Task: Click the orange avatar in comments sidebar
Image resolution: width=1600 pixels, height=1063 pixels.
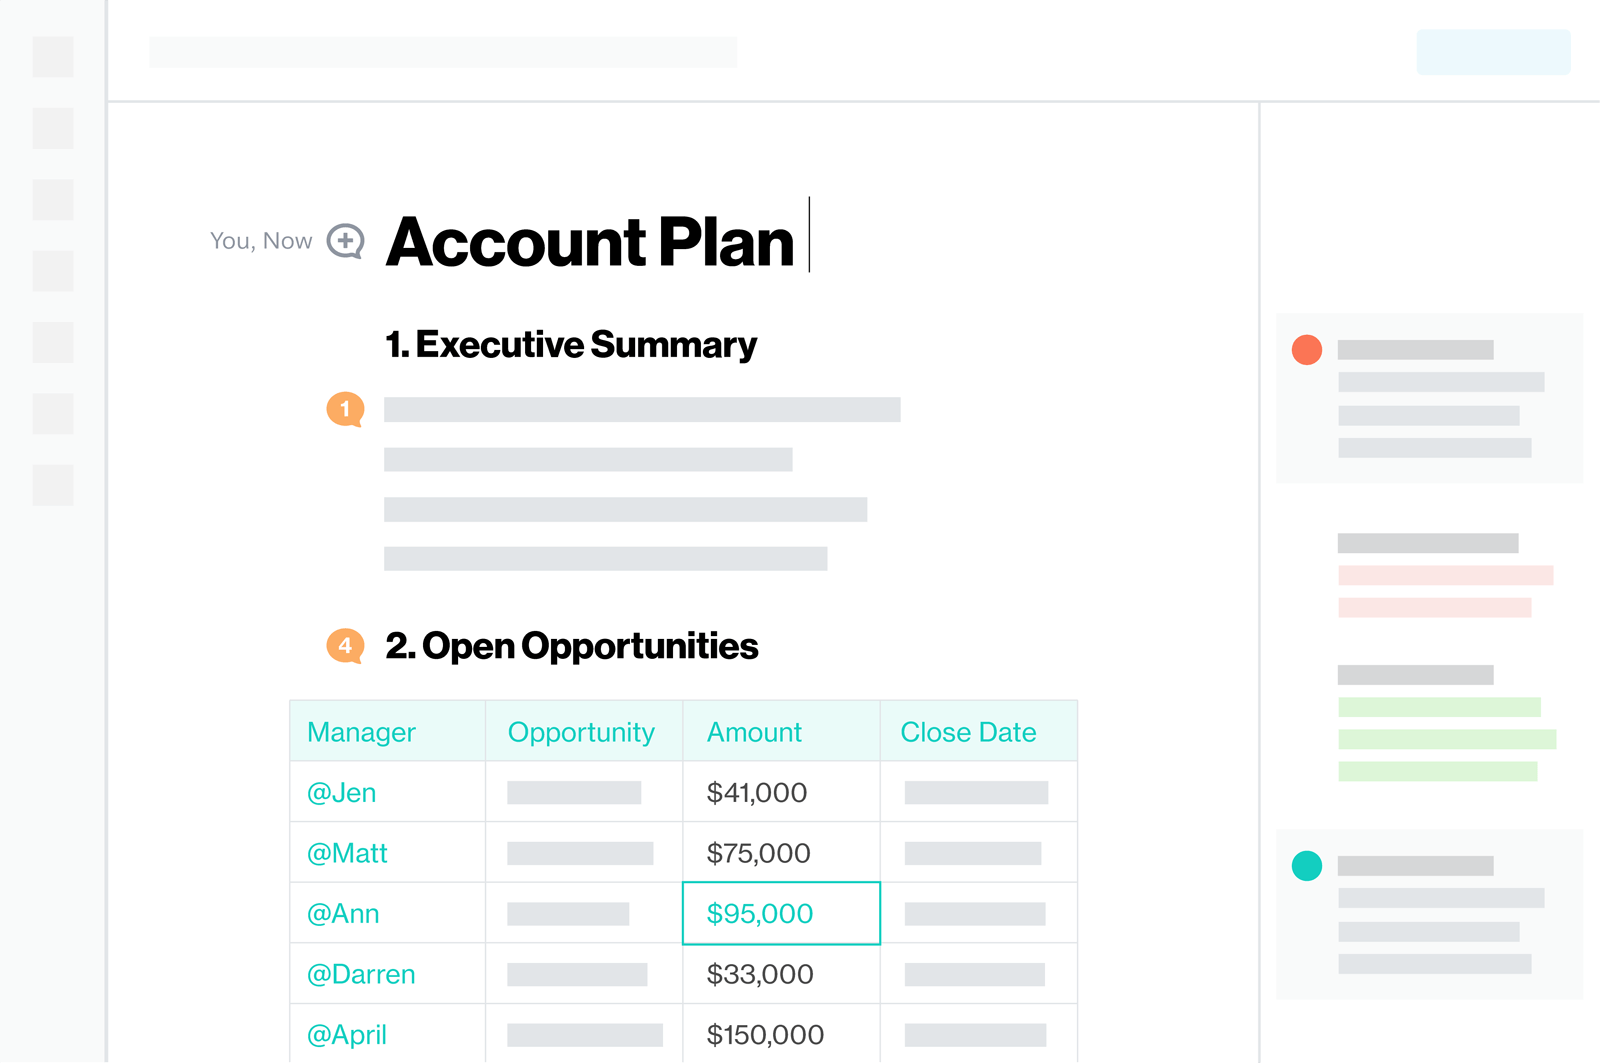Action: [x=1307, y=350]
